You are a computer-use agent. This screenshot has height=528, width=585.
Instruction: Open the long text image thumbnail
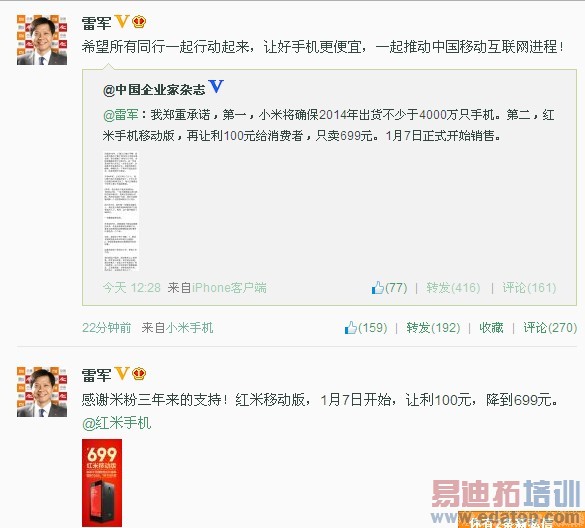(x=121, y=211)
